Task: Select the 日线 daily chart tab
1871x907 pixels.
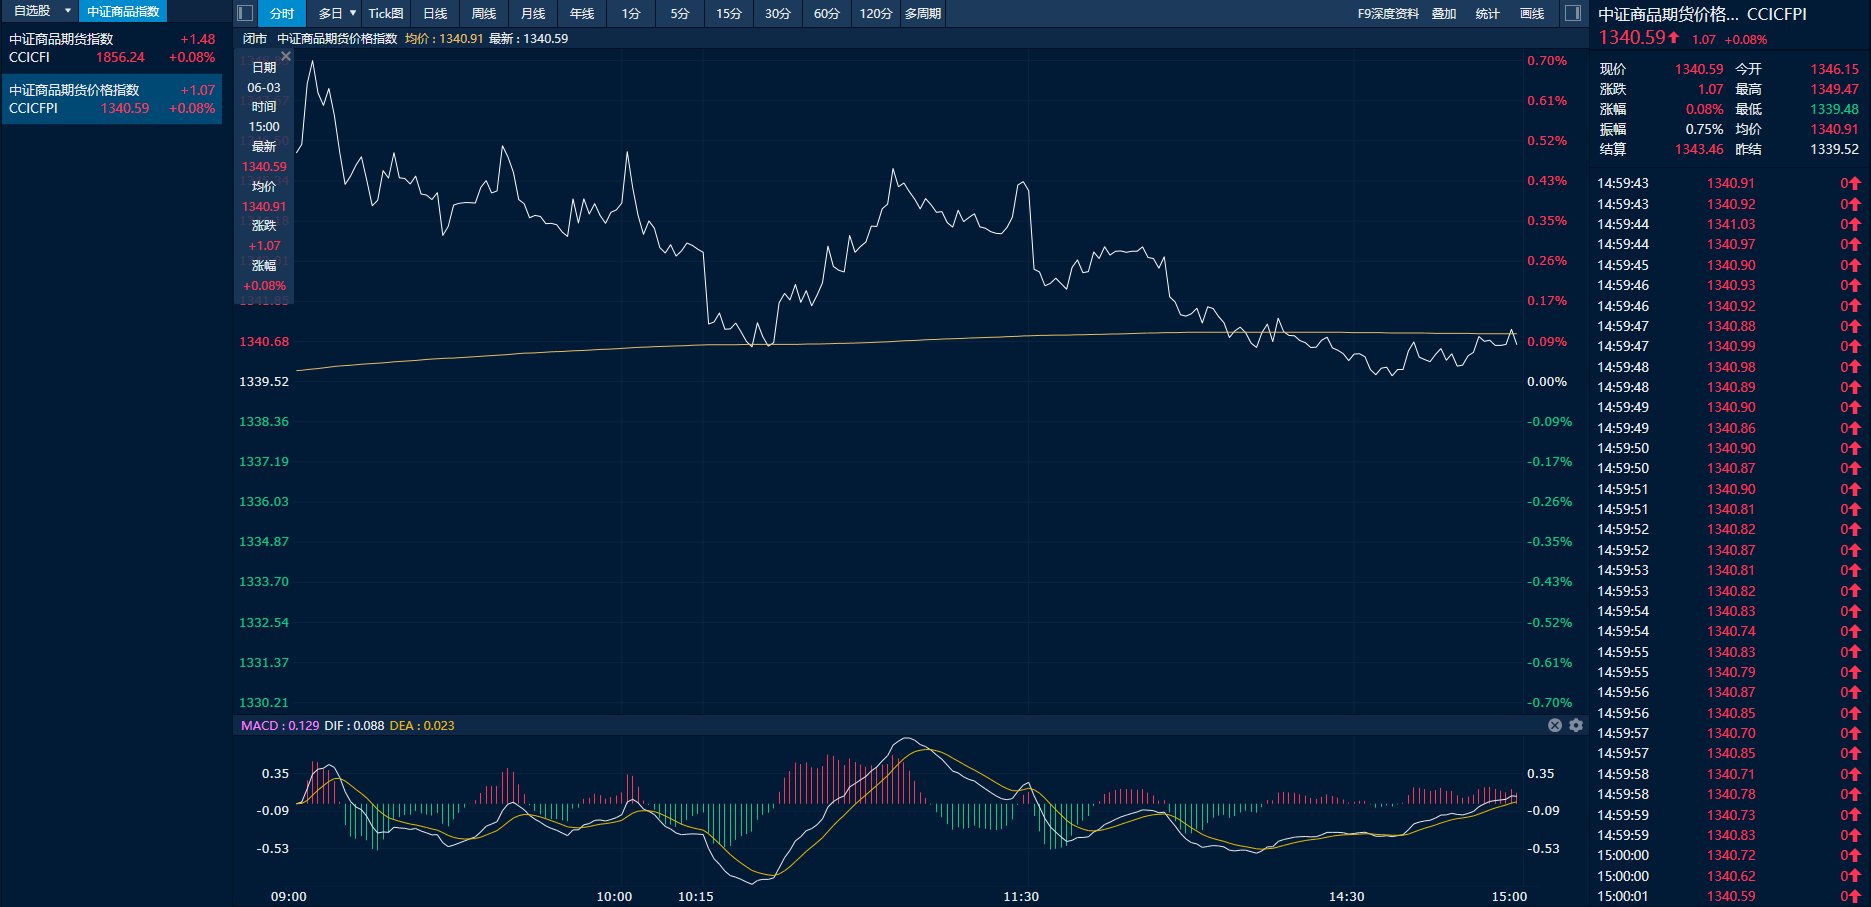Action: click(435, 13)
